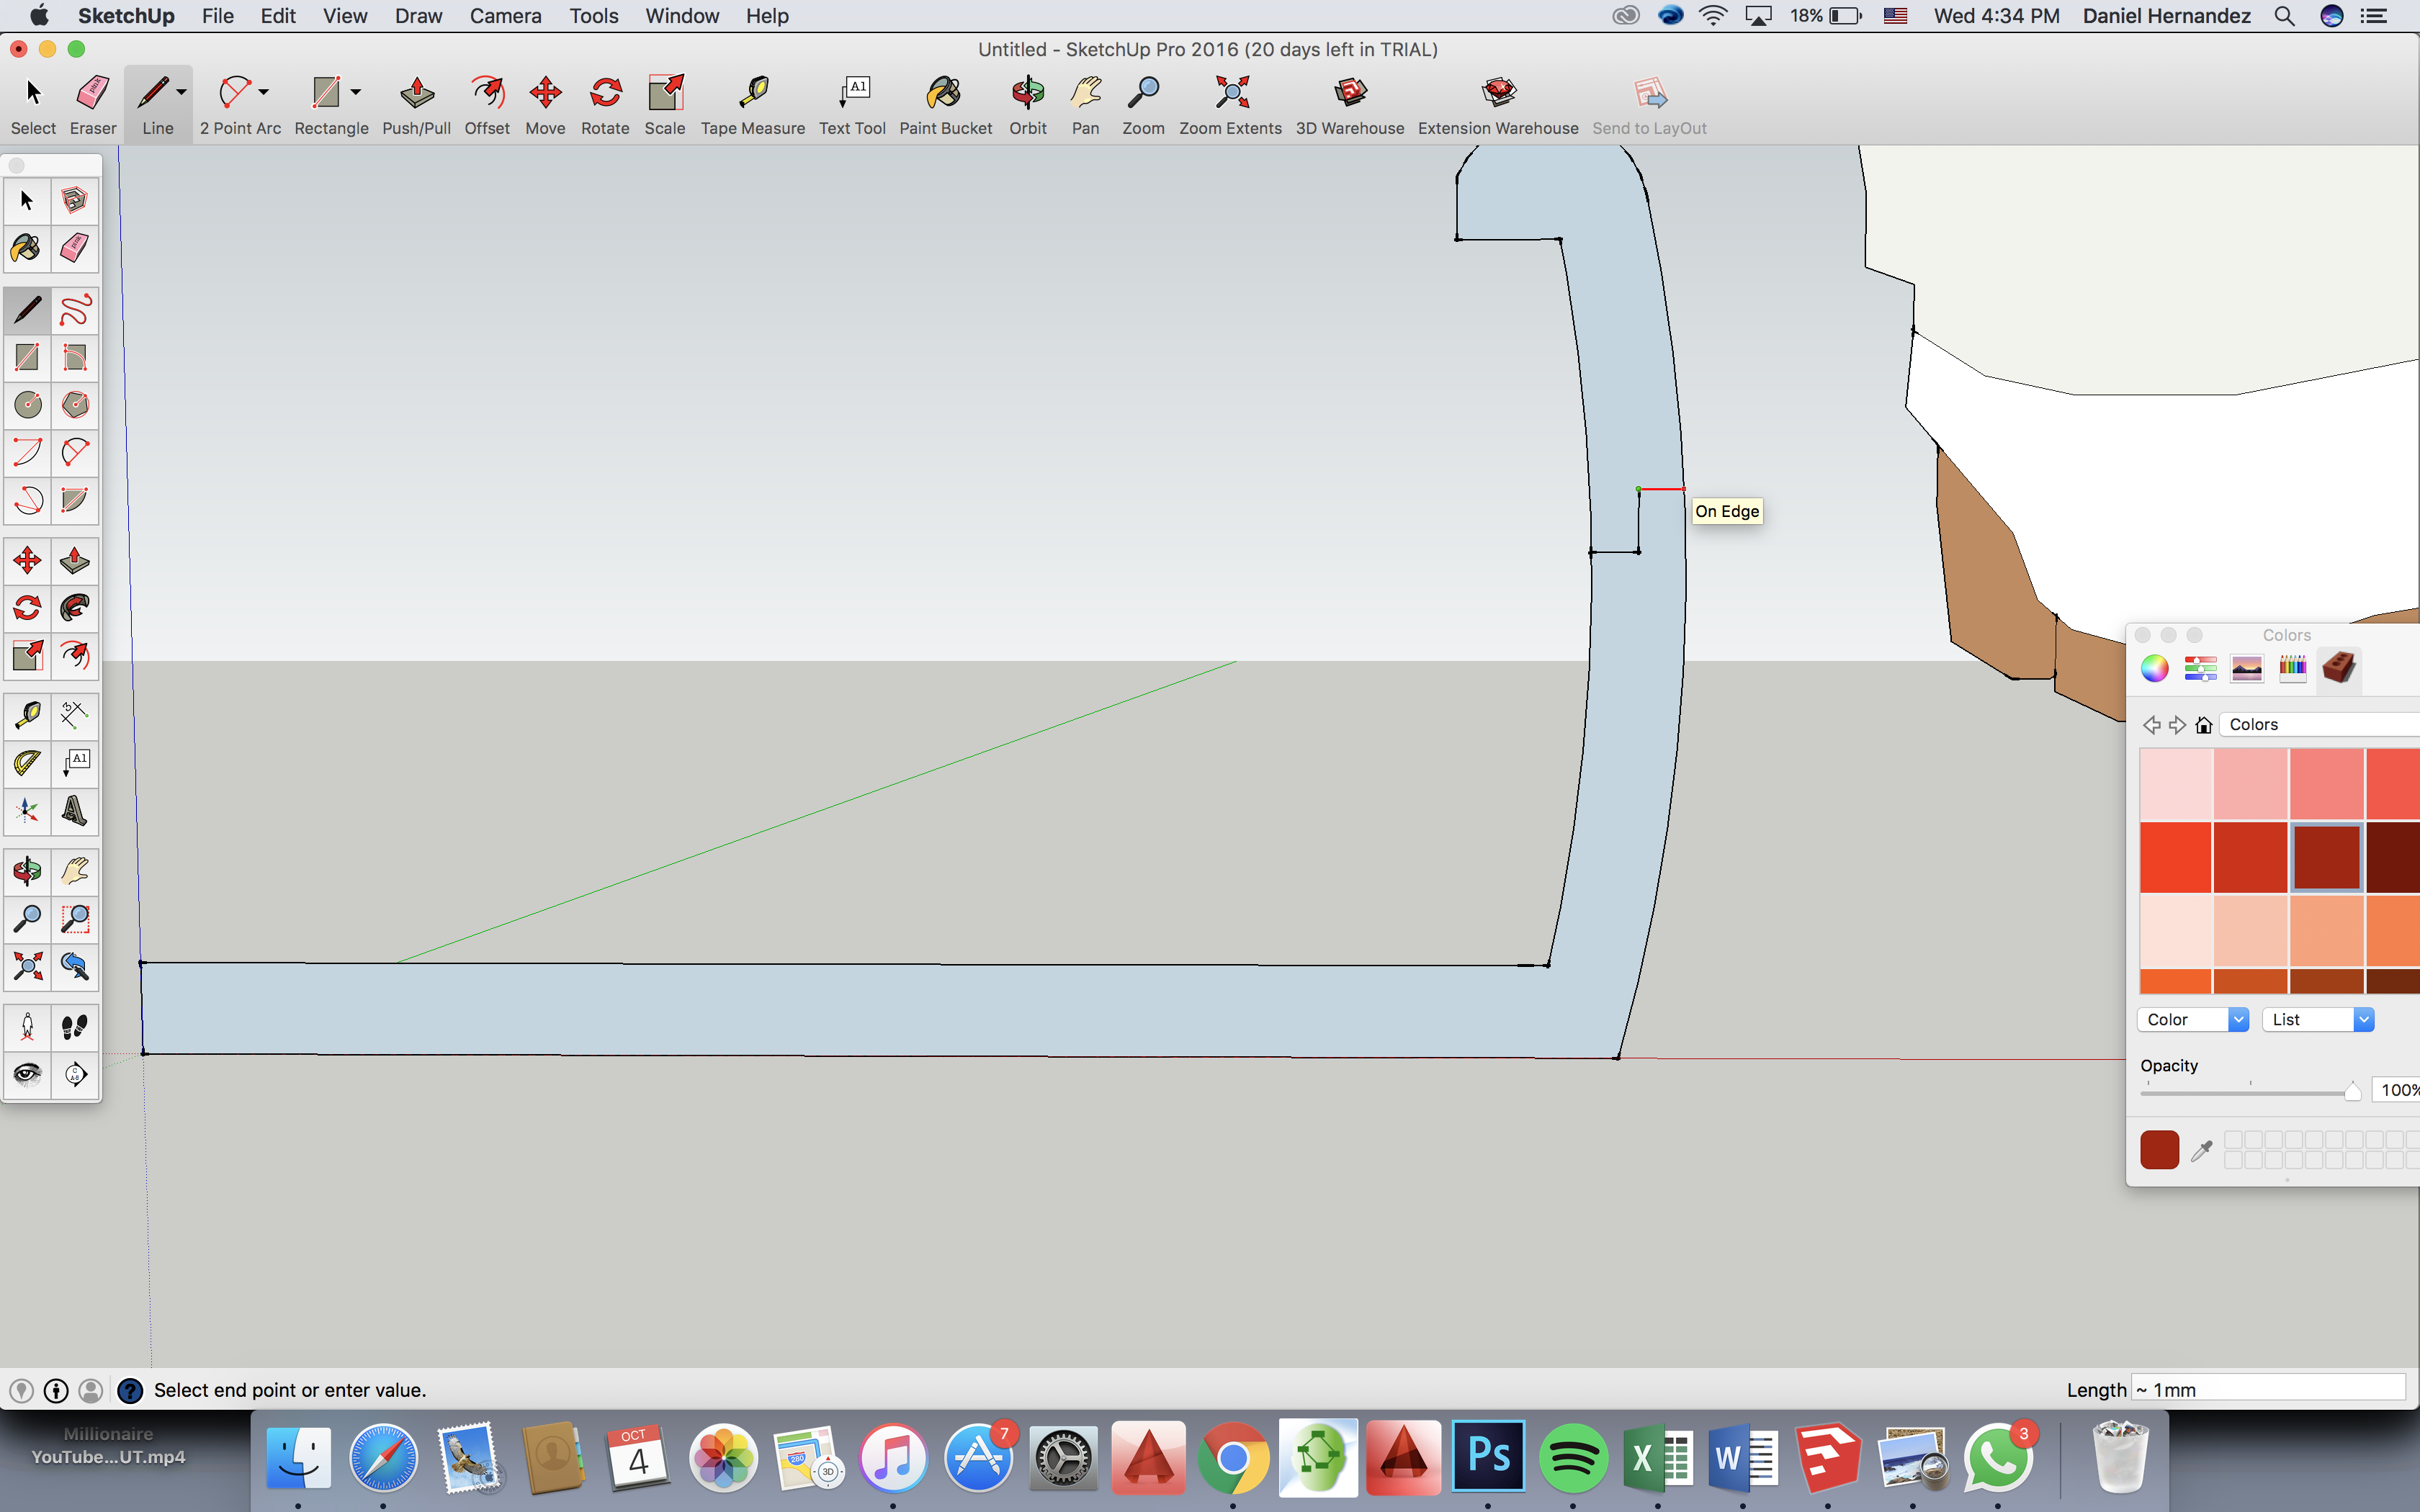Viewport: 2420px width, 1512px height.
Task: Switch to the color sliders picker tab
Action: (x=2200, y=668)
